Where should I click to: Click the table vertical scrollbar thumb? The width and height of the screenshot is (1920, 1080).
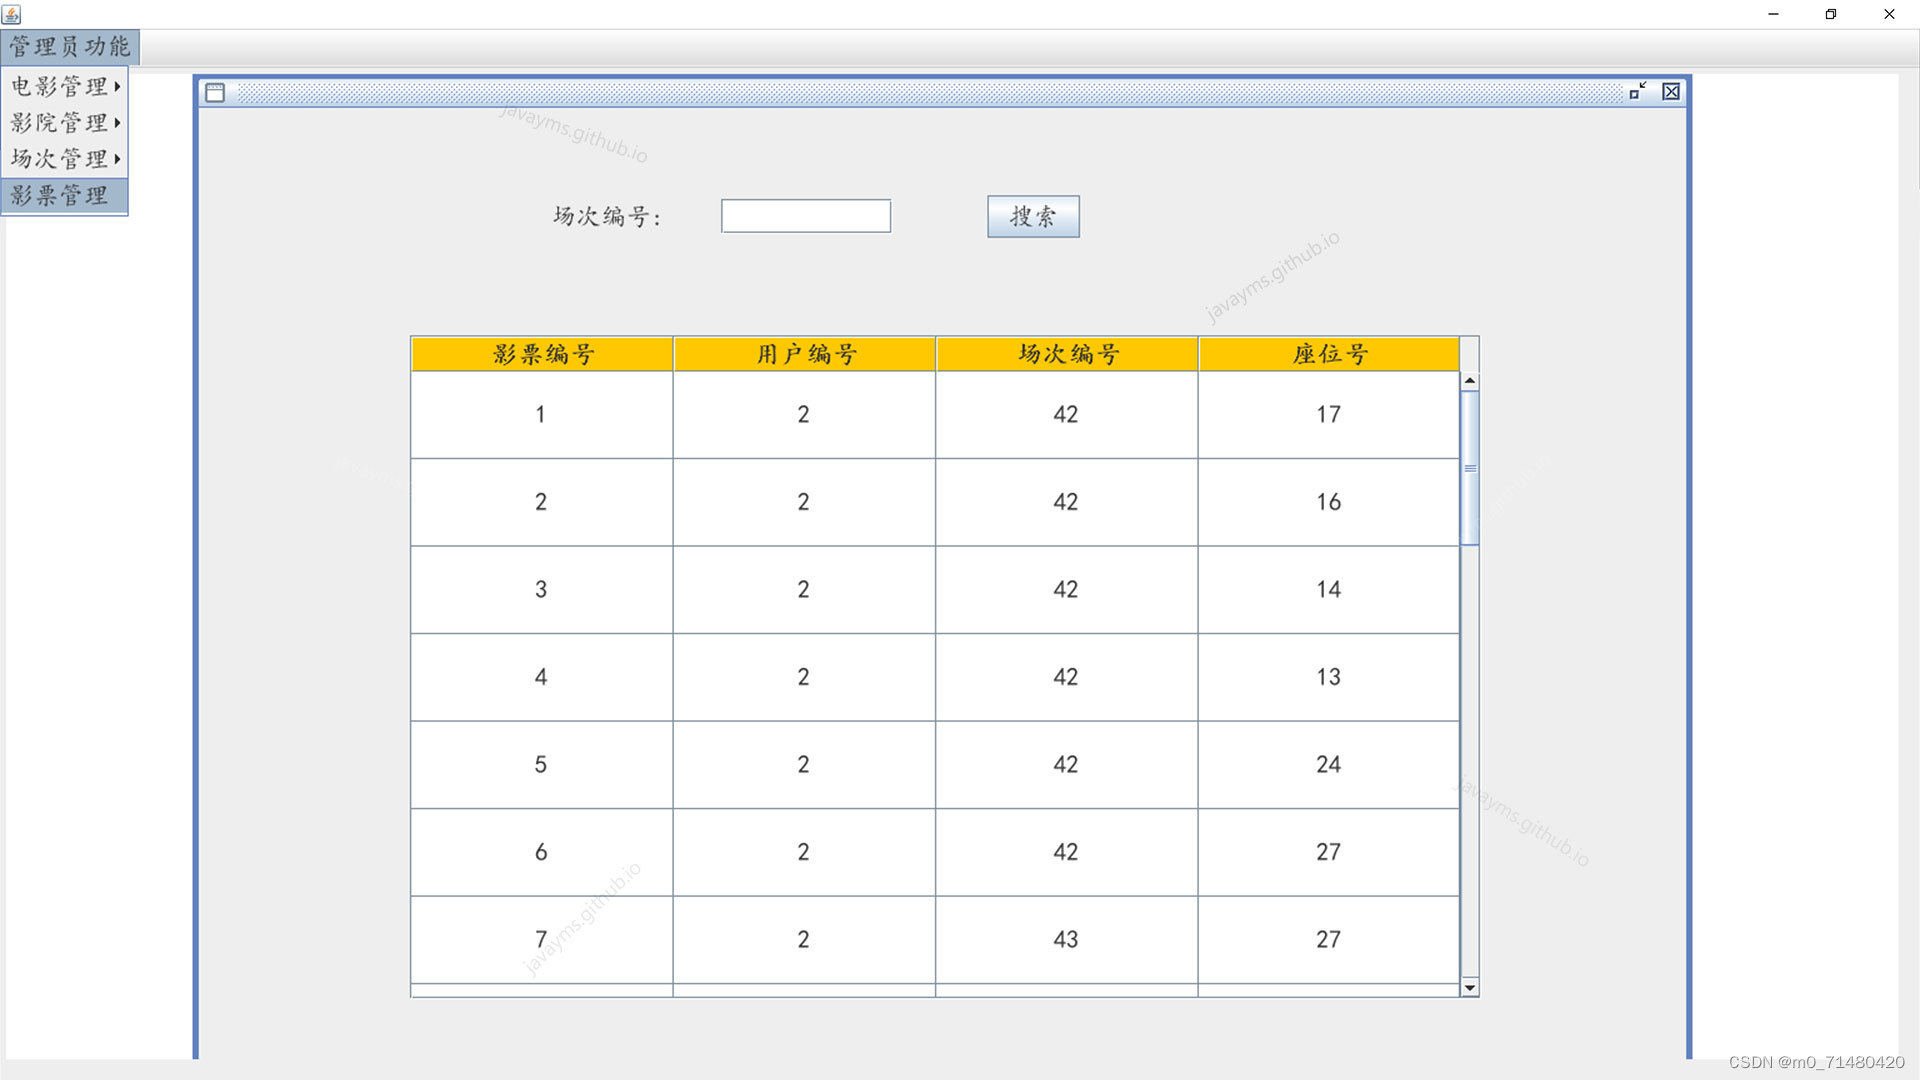(1470, 468)
